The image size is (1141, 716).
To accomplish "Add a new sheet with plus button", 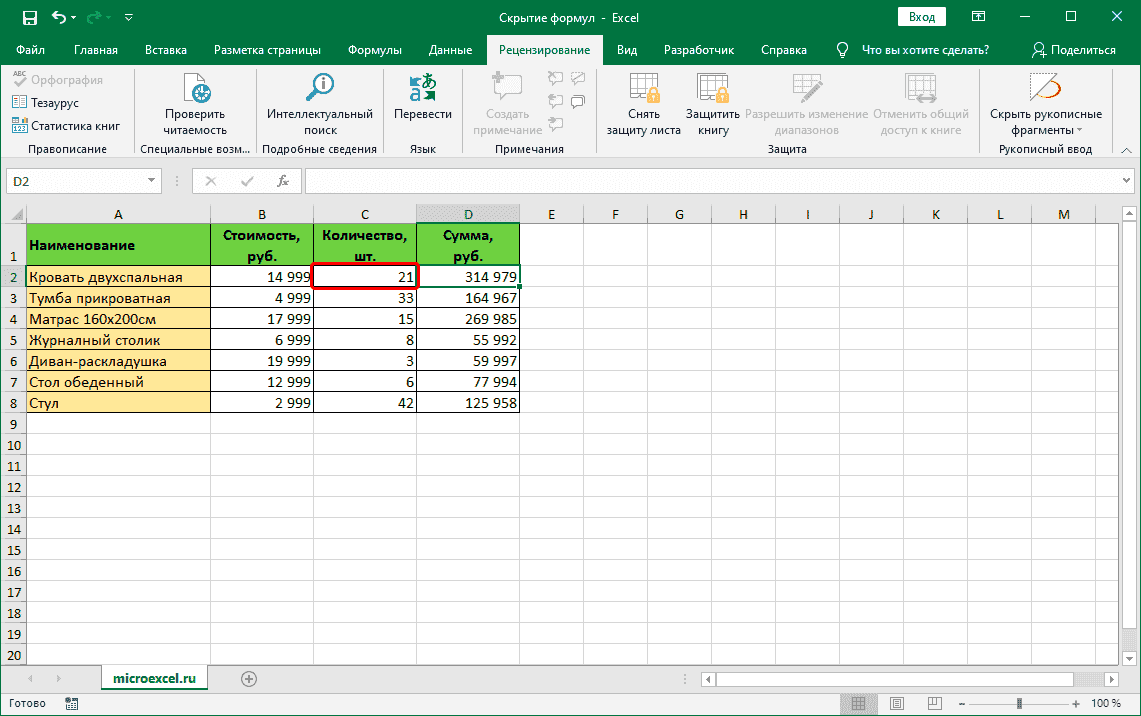I will [x=249, y=678].
